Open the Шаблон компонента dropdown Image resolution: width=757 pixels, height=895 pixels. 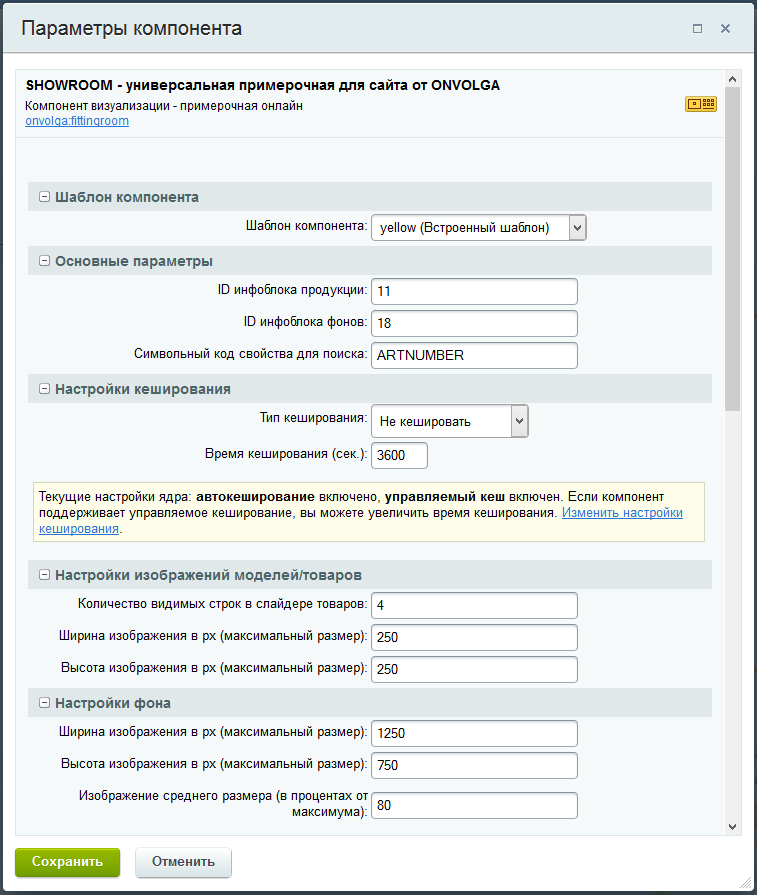[x=478, y=228]
